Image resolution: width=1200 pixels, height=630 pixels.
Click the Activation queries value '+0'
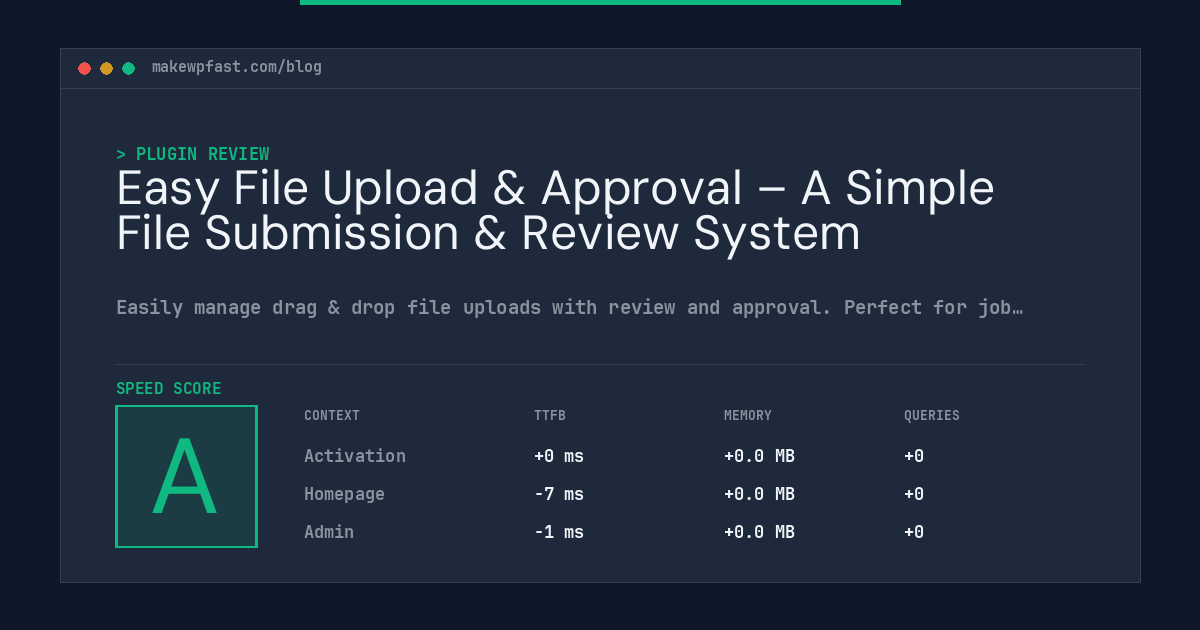(x=914, y=456)
